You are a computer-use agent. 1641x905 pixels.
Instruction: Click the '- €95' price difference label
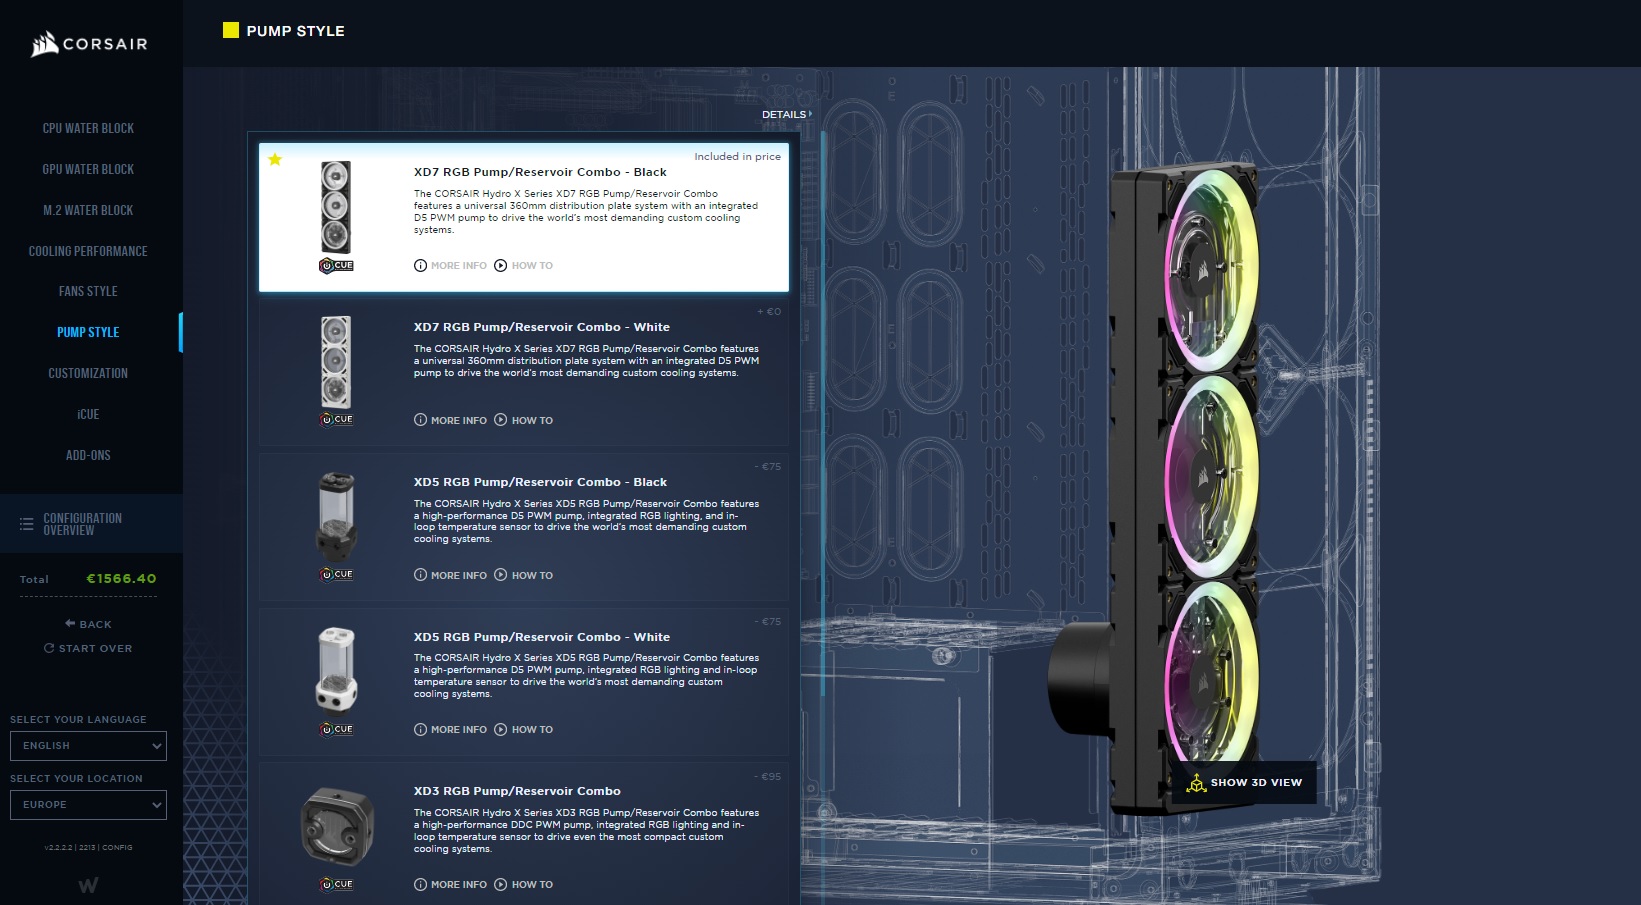coord(768,777)
